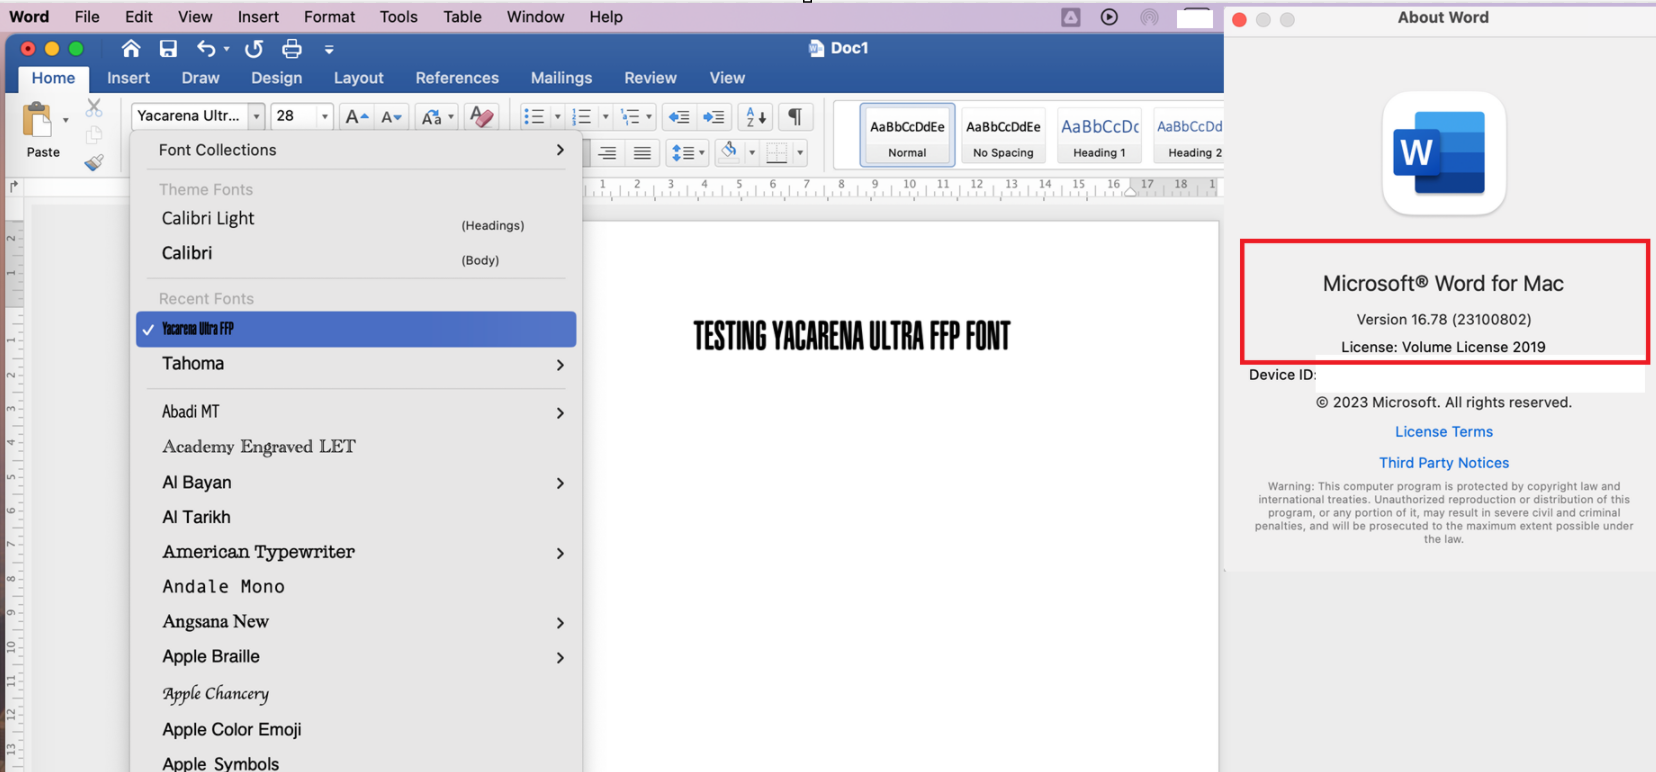Click the Sort A-Z icon

pyautogui.click(x=756, y=117)
